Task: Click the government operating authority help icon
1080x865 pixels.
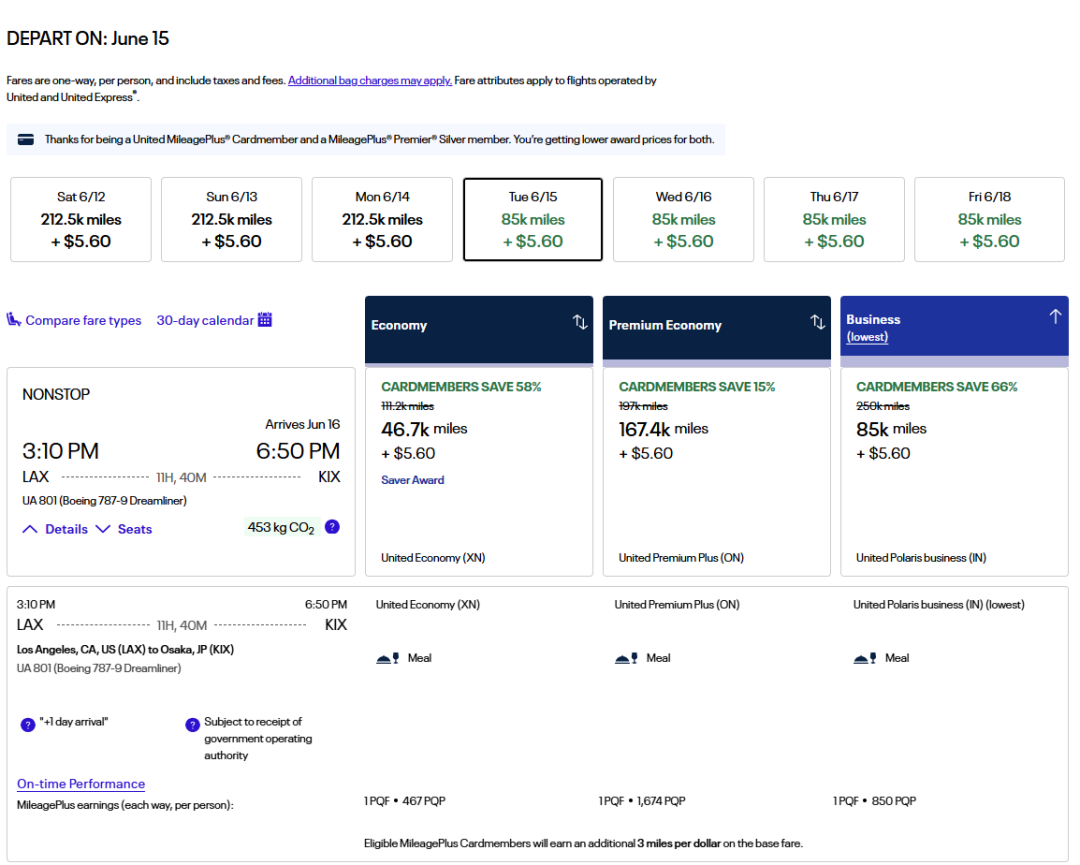Action: tap(192, 725)
